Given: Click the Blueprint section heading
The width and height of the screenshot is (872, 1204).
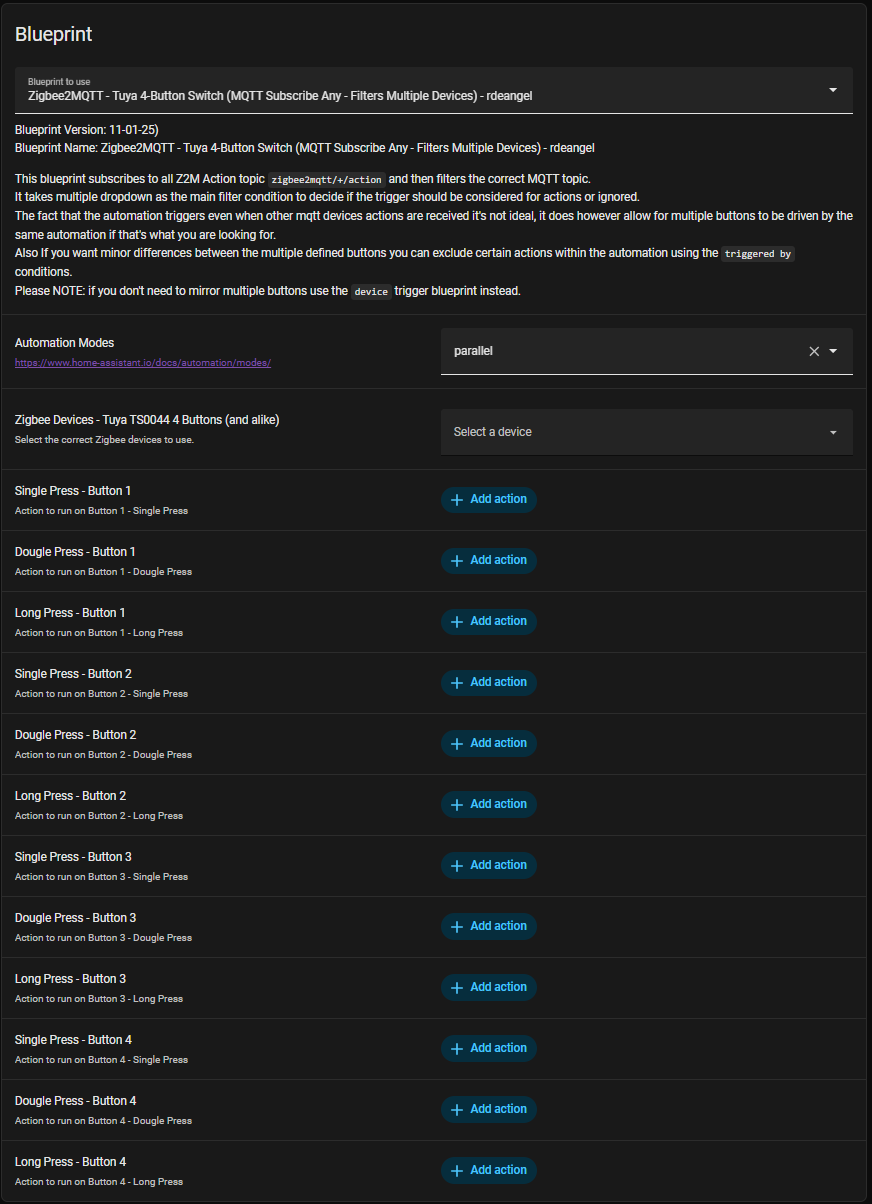Looking at the screenshot, I should 54,34.
